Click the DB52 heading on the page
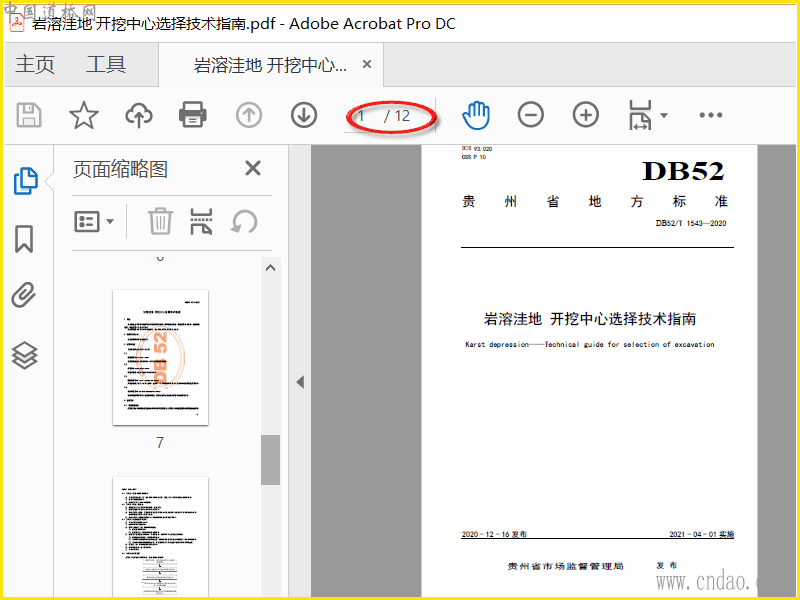 (x=683, y=171)
